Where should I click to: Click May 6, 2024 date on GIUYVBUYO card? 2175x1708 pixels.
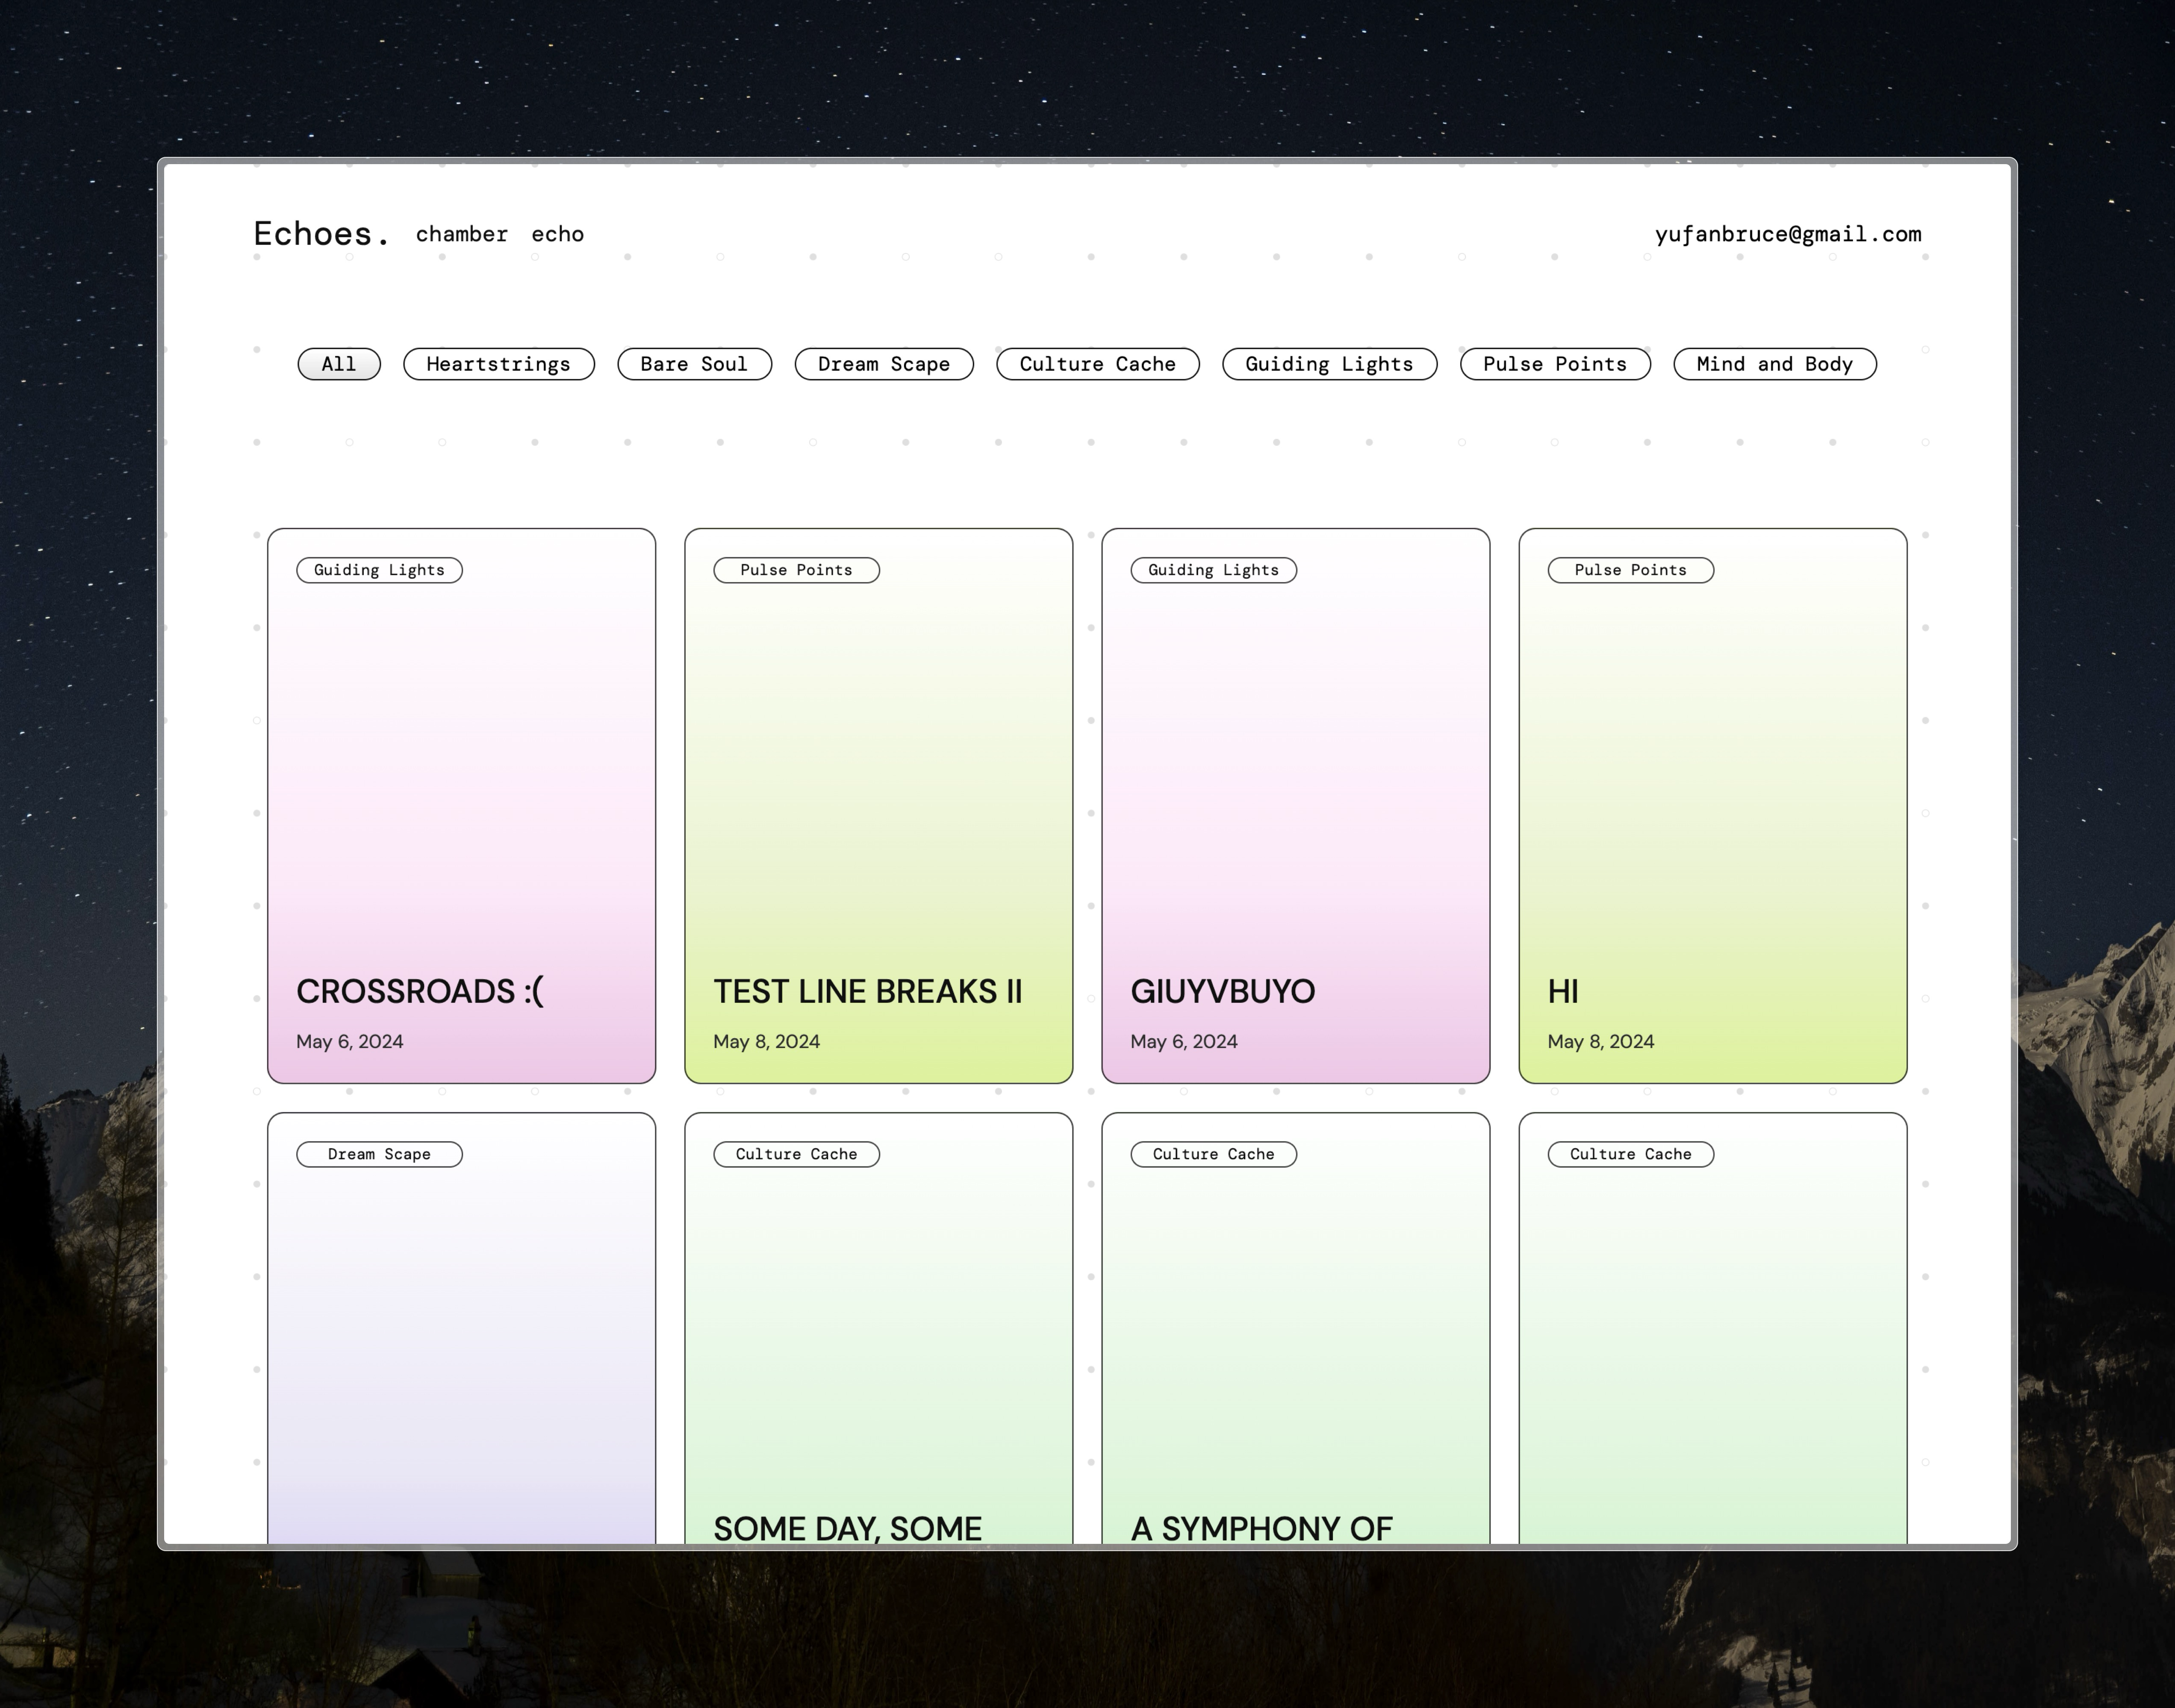coord(1184,1041)
